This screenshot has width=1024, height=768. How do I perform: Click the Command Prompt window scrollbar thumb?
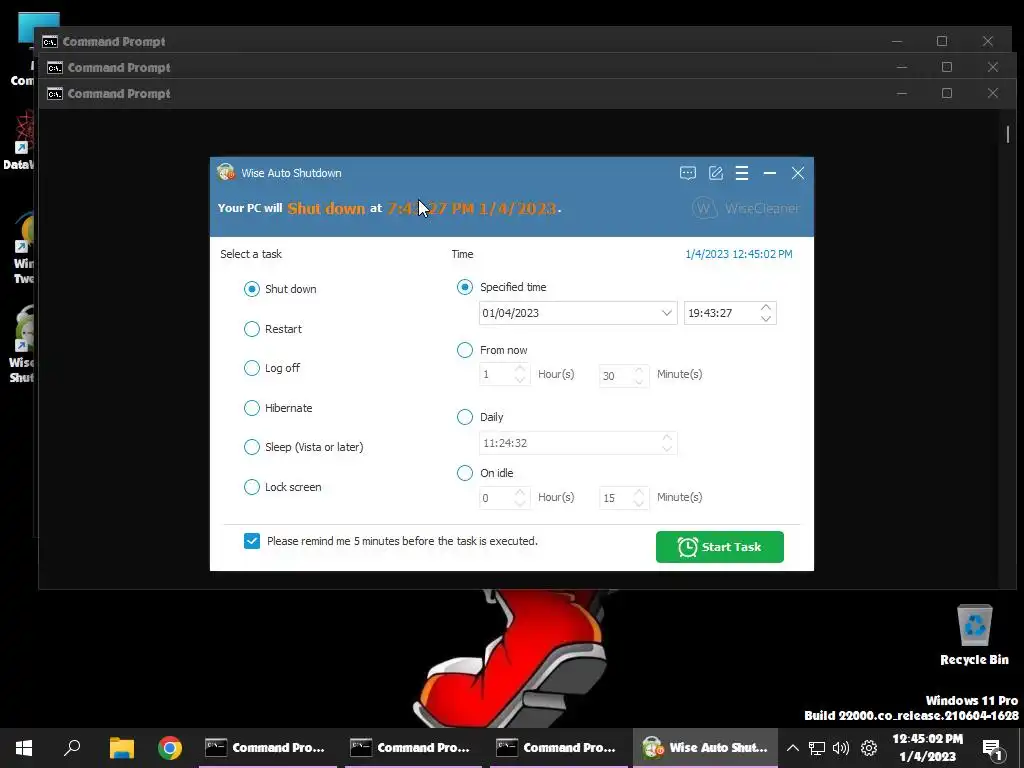point(1008,134)
